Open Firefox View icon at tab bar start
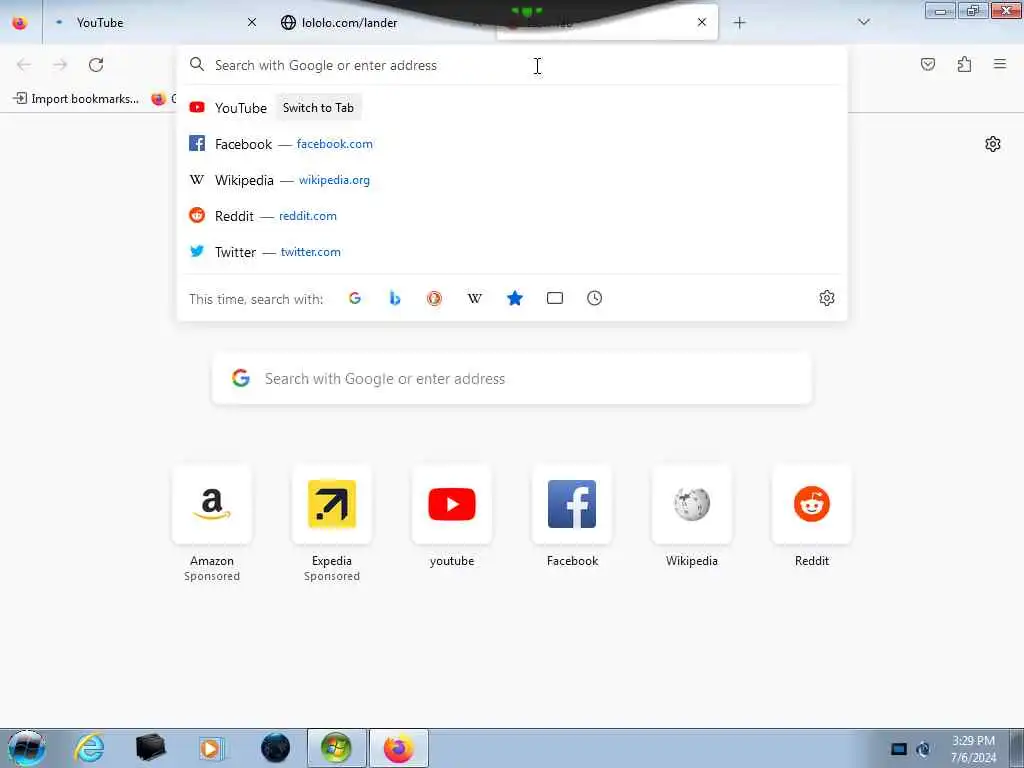The height and width of the screenshot is (768, 1024). [x=20, y=22]
